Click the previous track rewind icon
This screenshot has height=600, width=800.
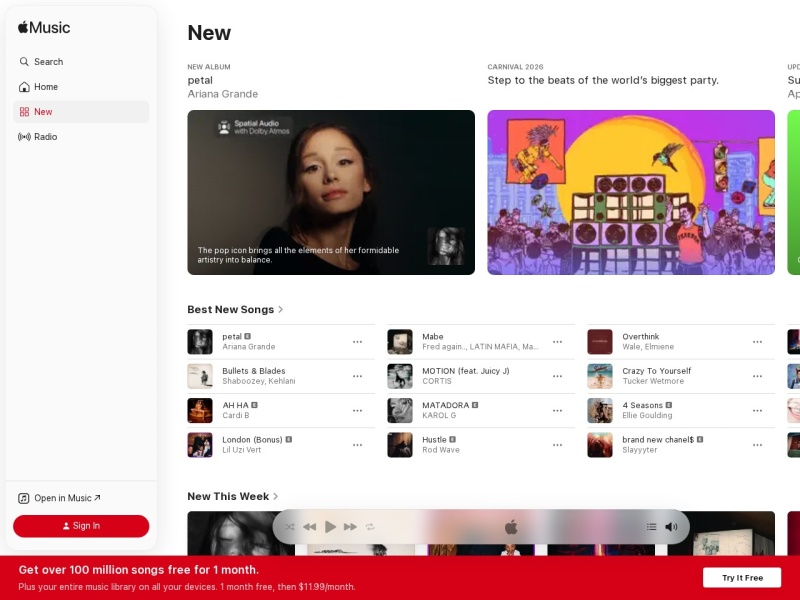pos(309,527)
